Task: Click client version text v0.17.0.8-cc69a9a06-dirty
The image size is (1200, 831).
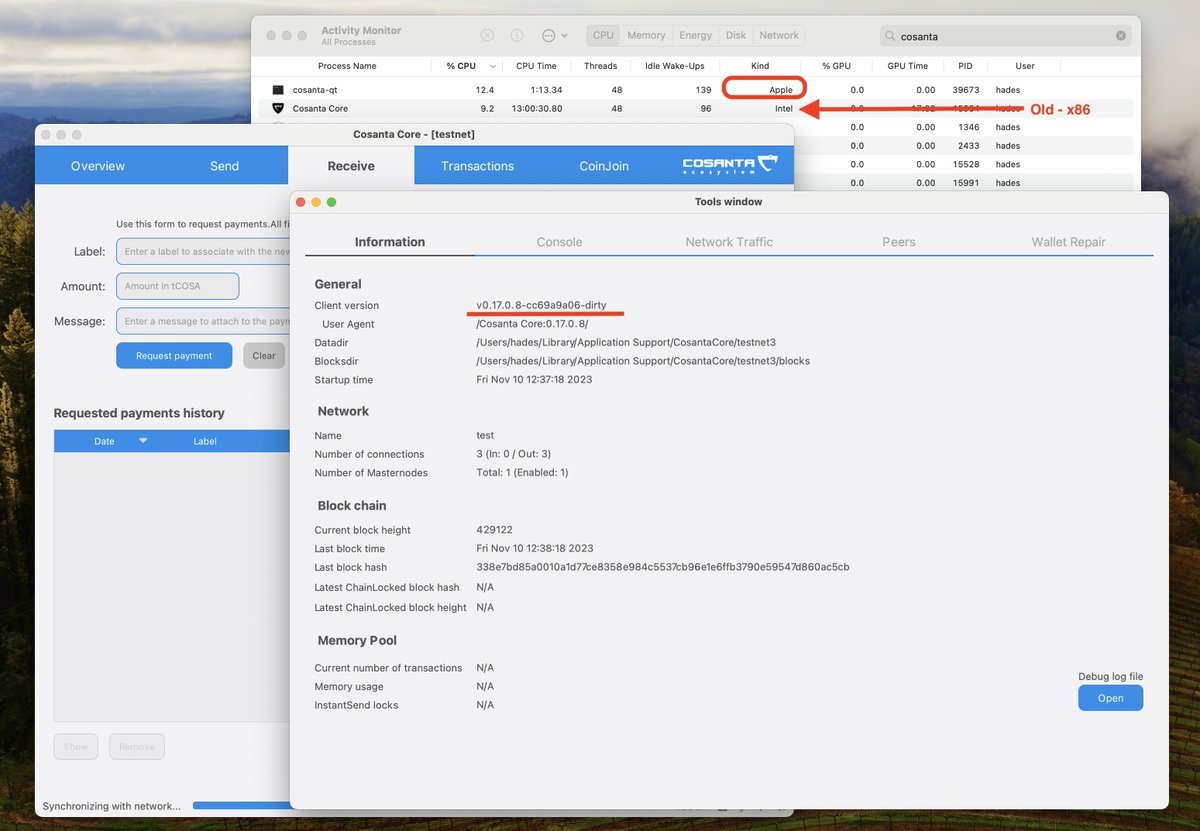Action: [x=541, y=305]
